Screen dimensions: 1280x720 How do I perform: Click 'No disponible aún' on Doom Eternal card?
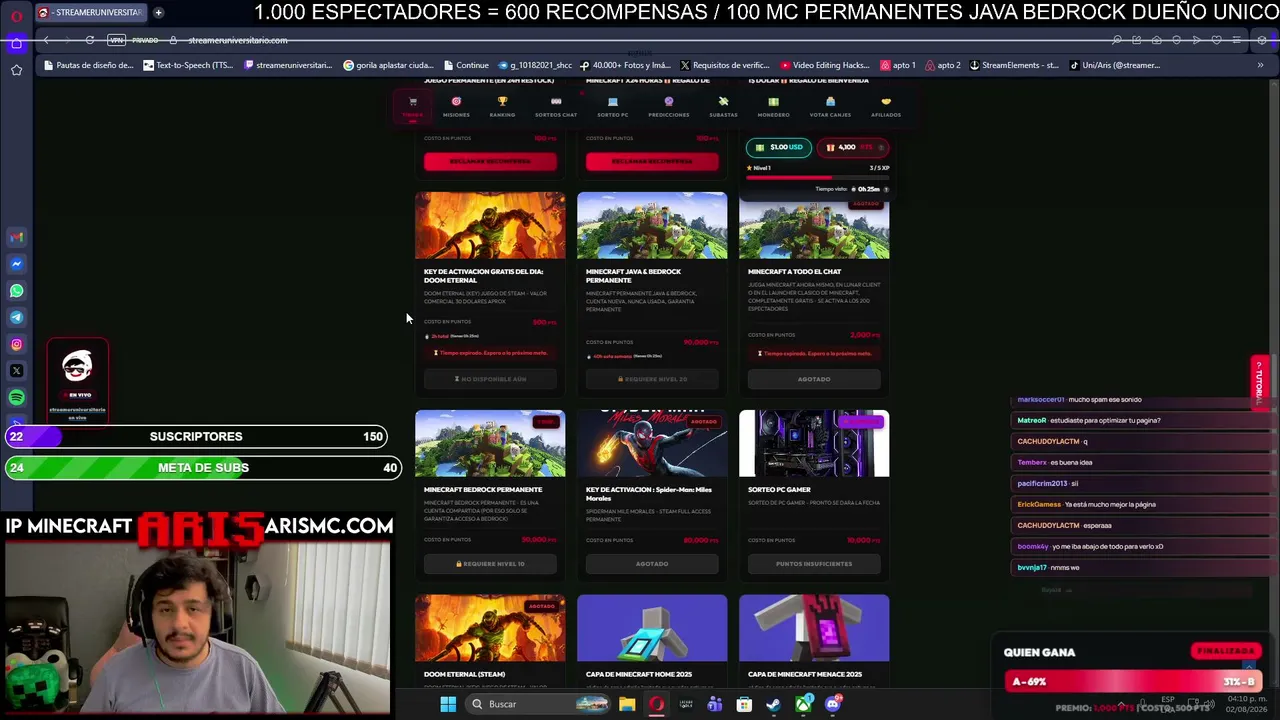[x=490, y=379]
